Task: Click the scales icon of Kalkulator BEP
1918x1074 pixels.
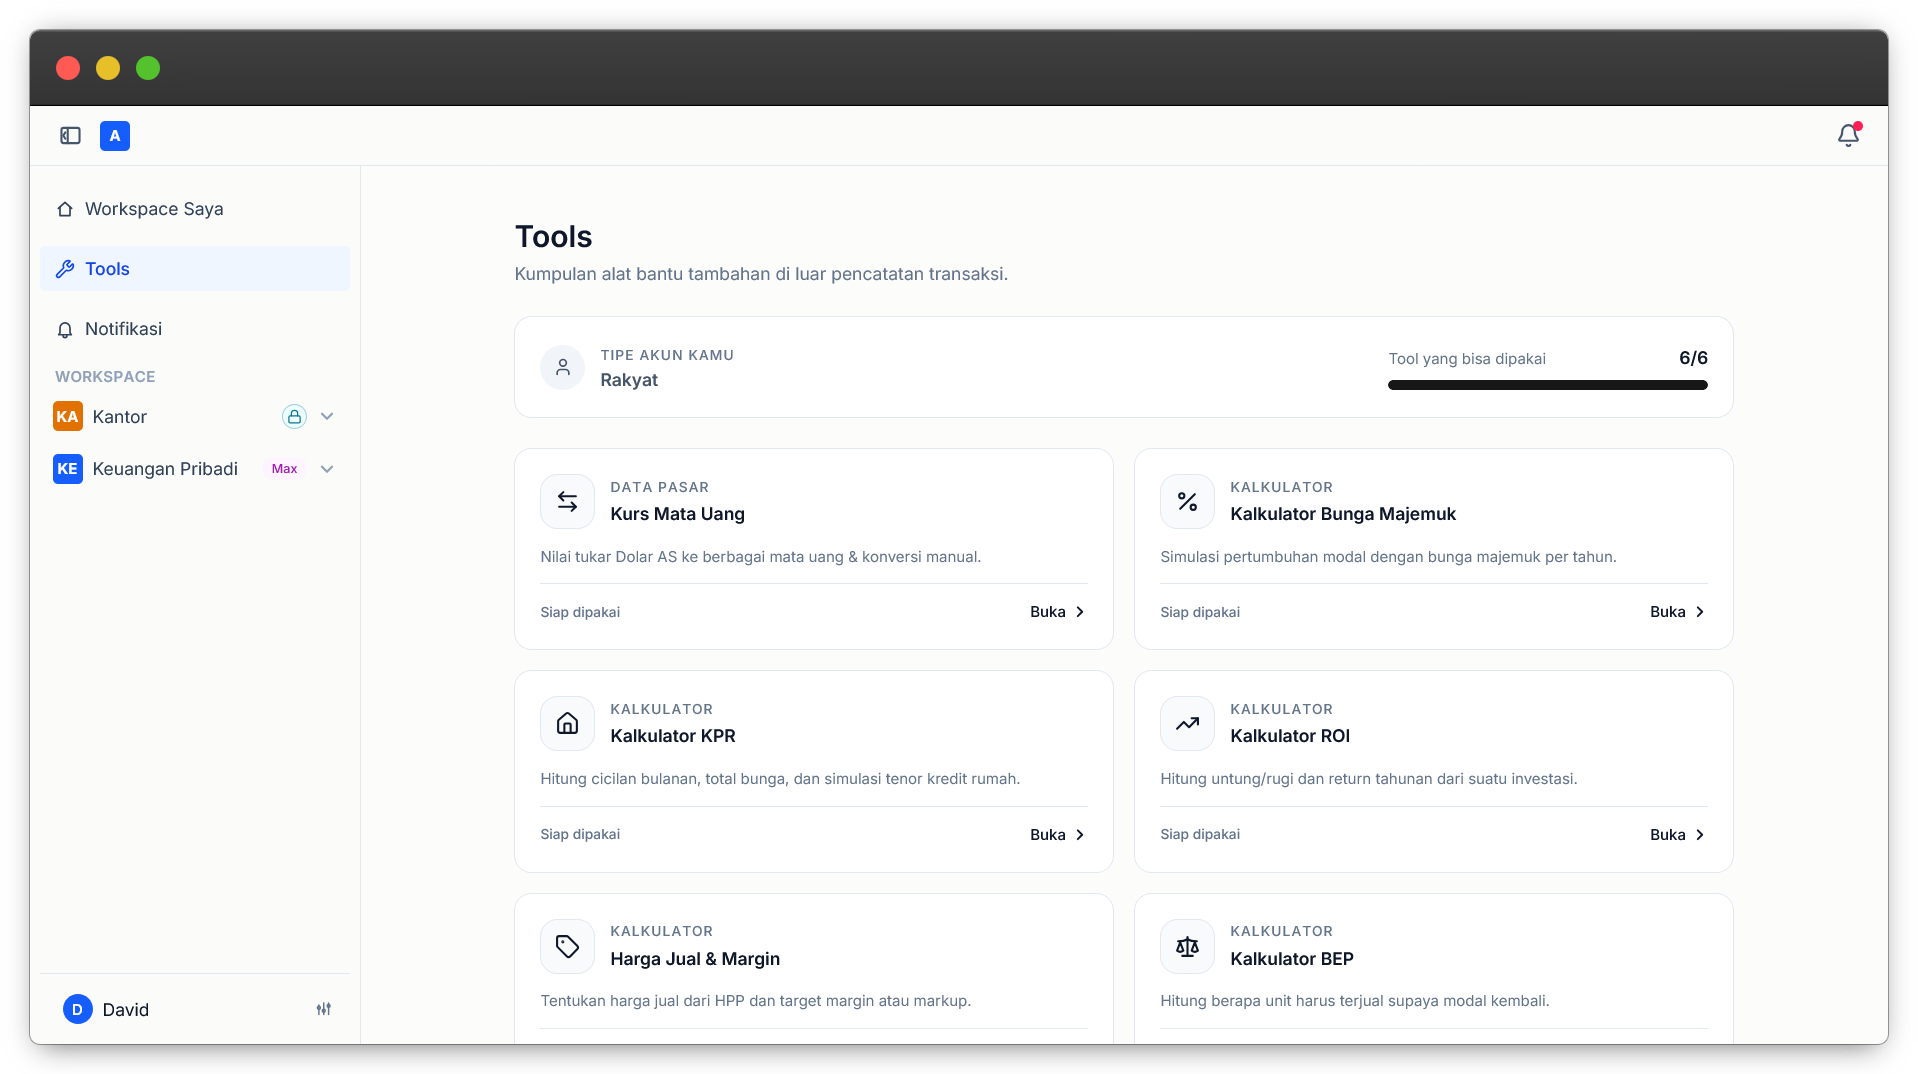Action: point(1187,946)
